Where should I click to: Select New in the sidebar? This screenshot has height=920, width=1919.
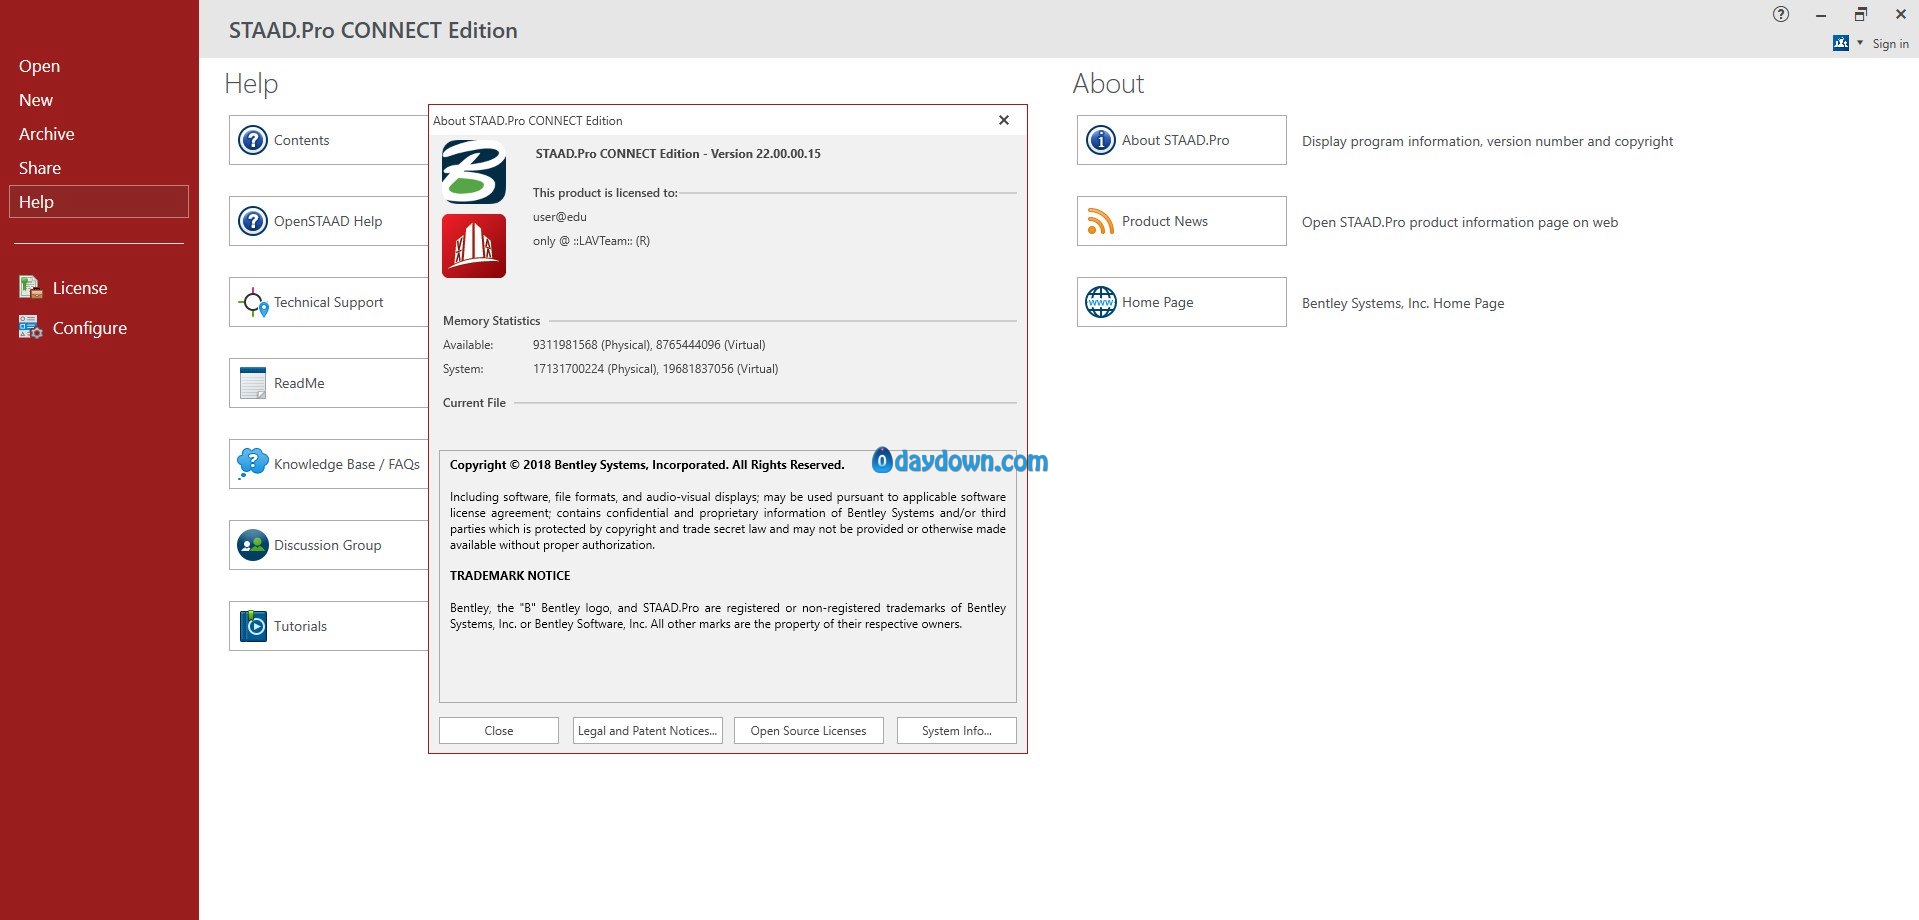pos(36,100)
